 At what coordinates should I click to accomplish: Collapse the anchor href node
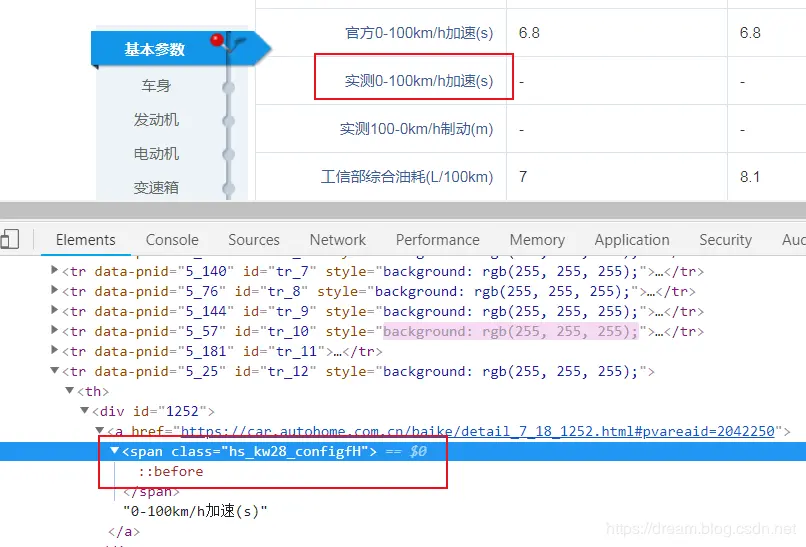coord(100,430)
